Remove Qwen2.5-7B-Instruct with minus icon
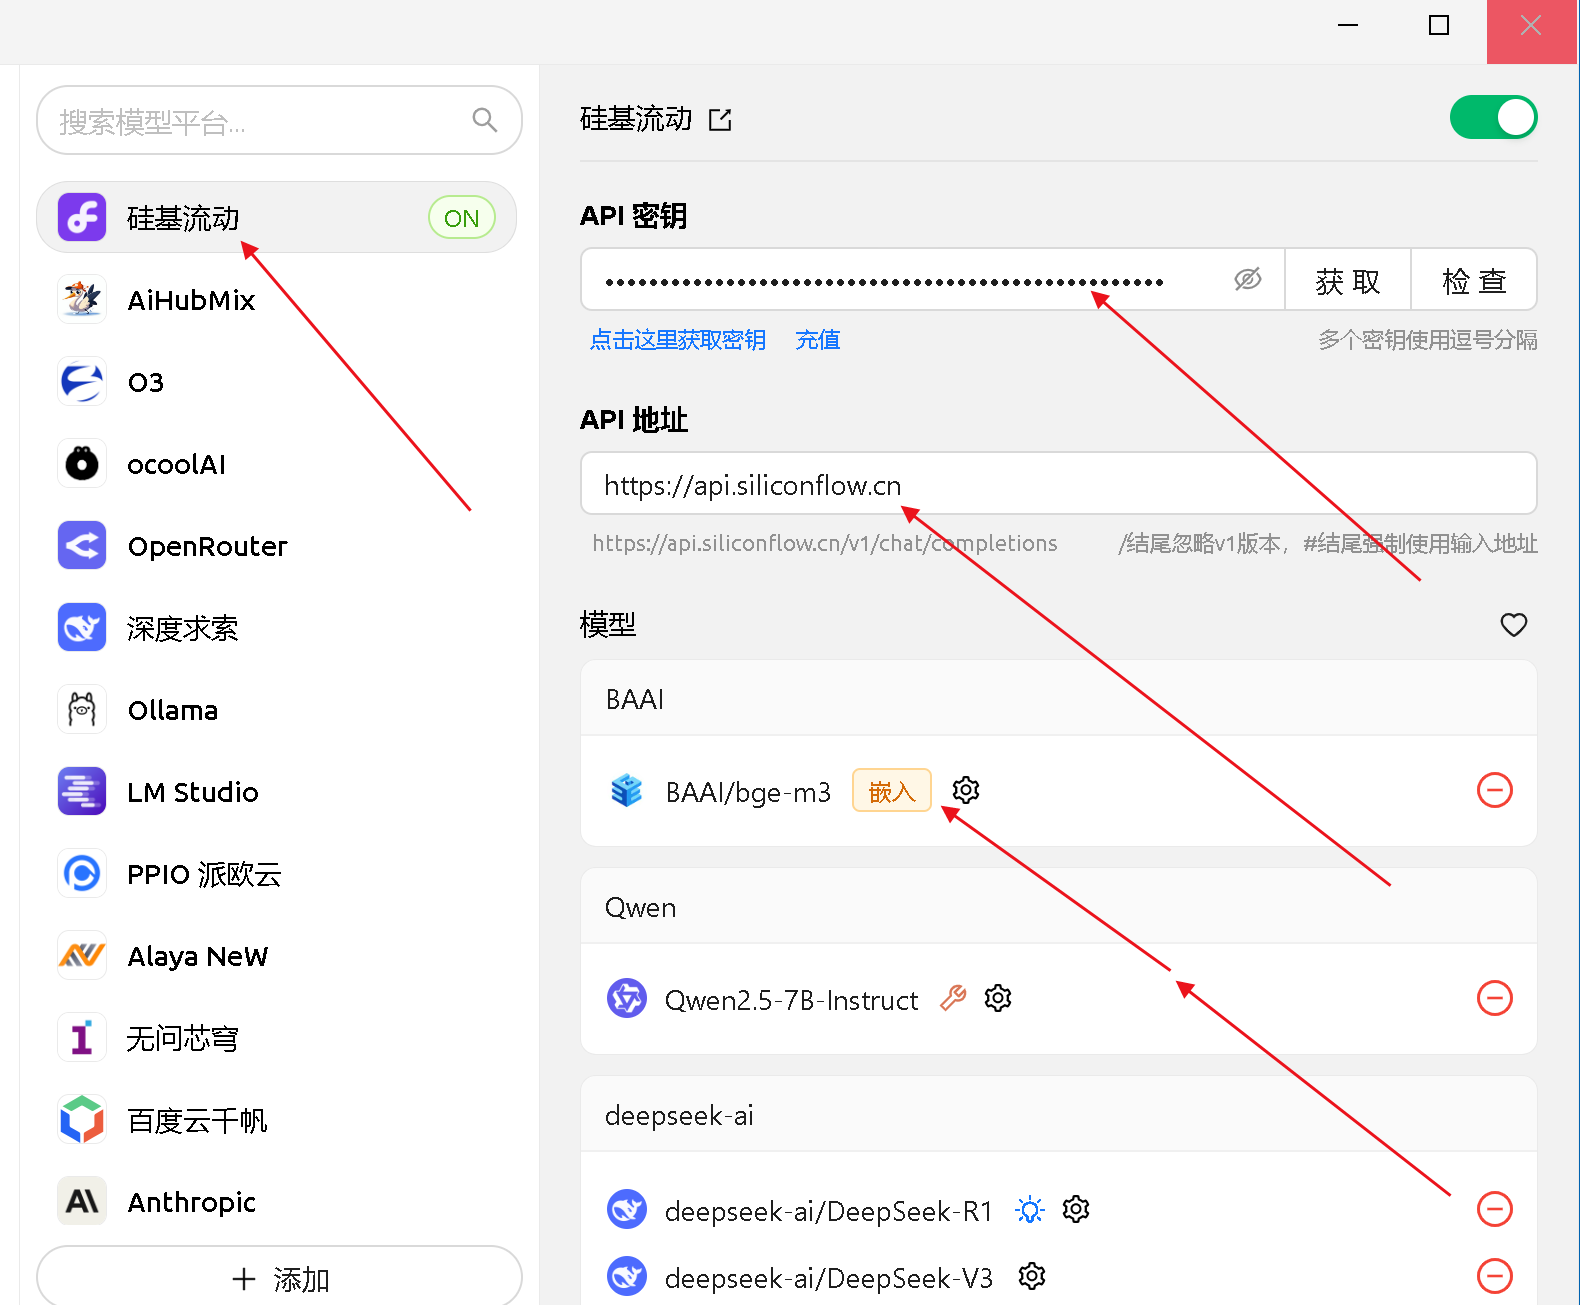The image size is (1580, 1305). pyautogui.click(x=1495, y=998)
